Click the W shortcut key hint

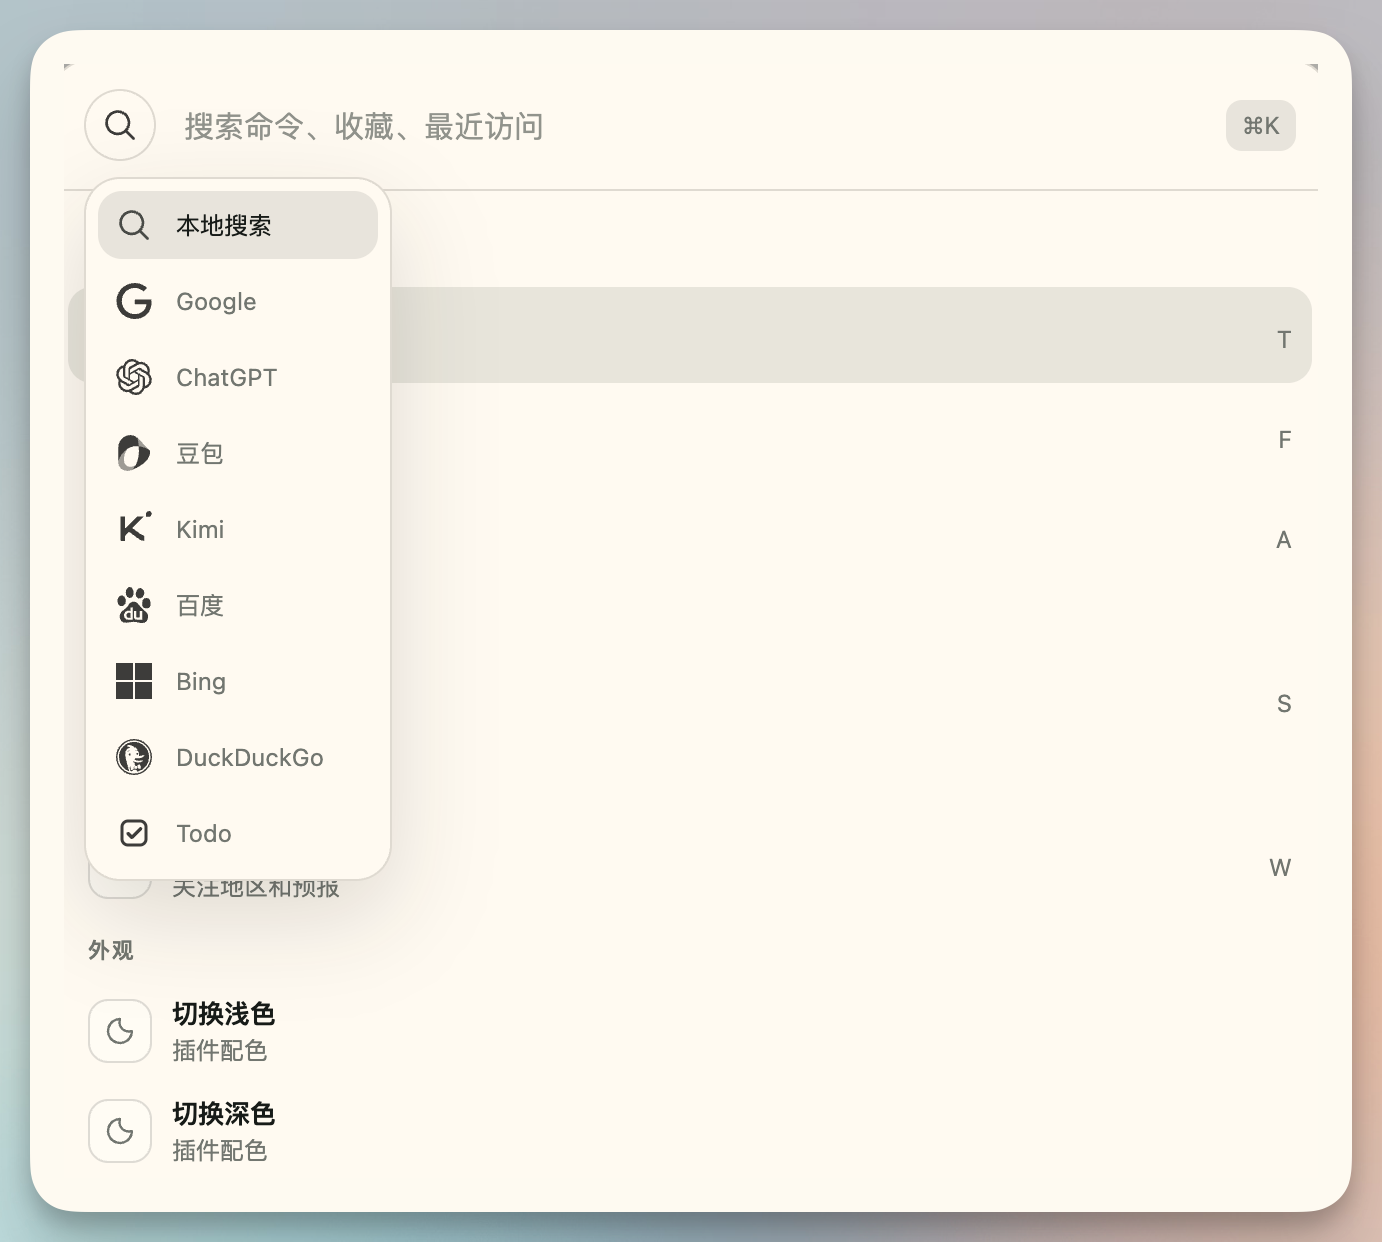click(x=1280, y=868)
